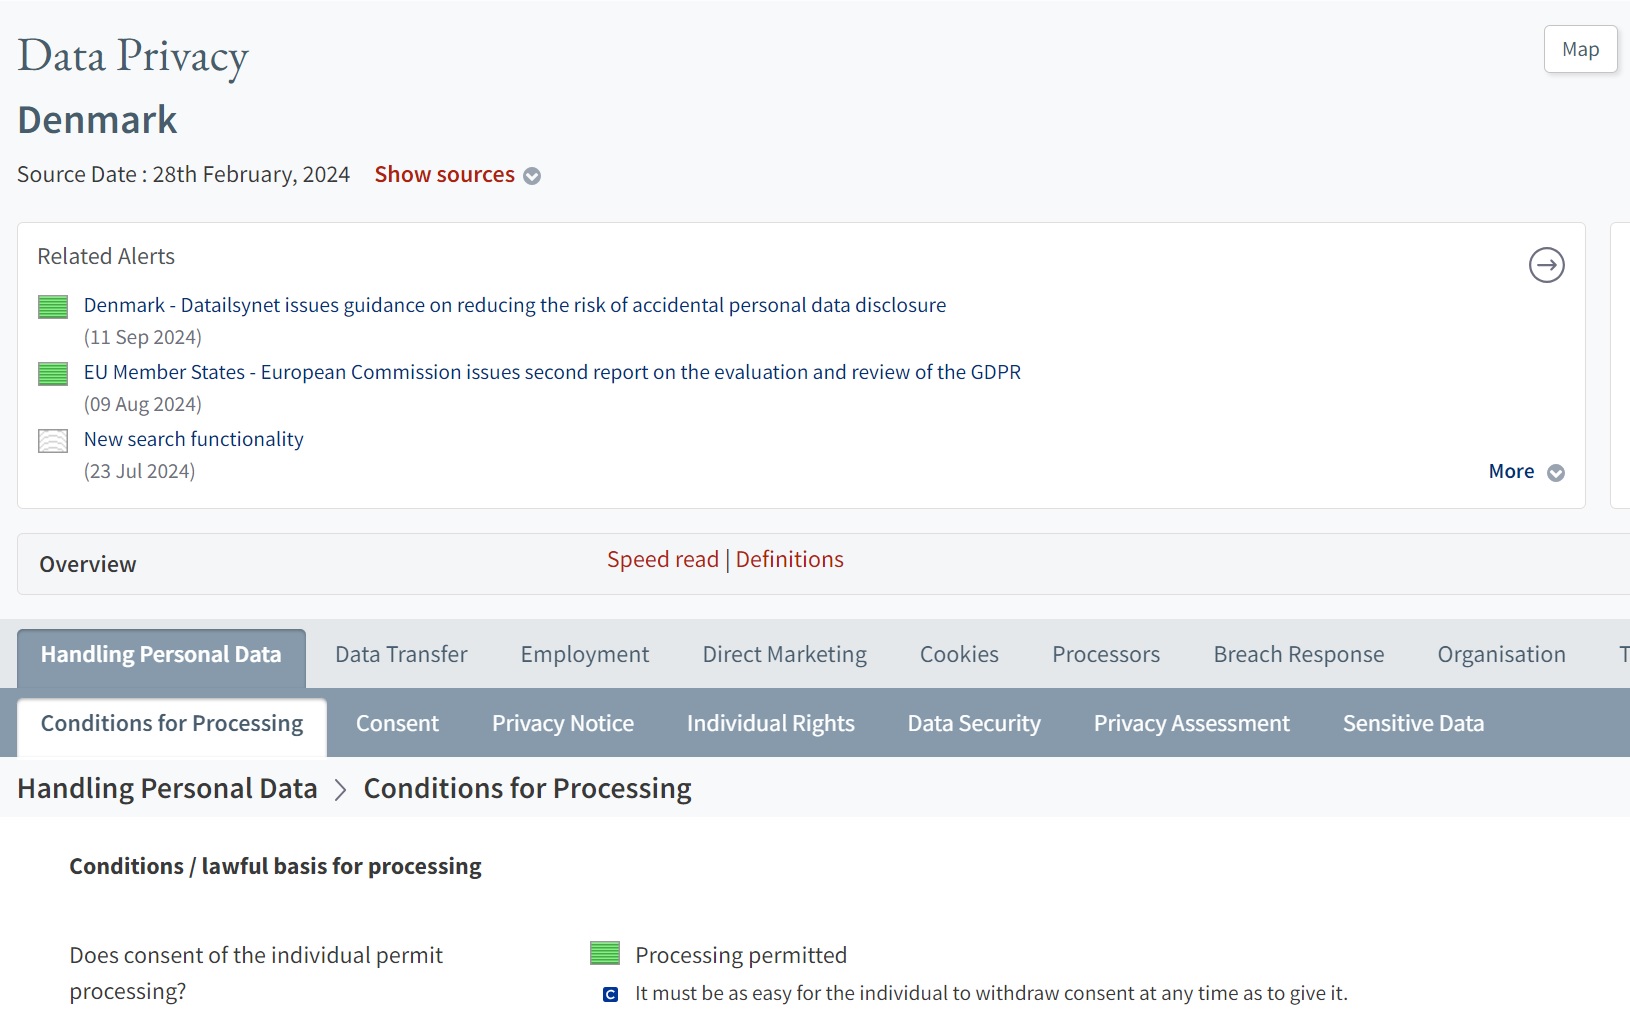Click the breadcrumb chevron after Handling Personal Data
Viewport: 1630px width, 1021px height.
[341, 790]
